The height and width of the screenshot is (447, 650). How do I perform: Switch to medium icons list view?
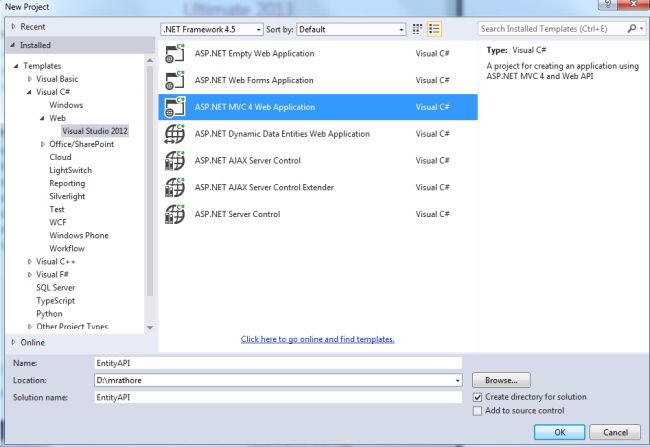pos(434,29)
